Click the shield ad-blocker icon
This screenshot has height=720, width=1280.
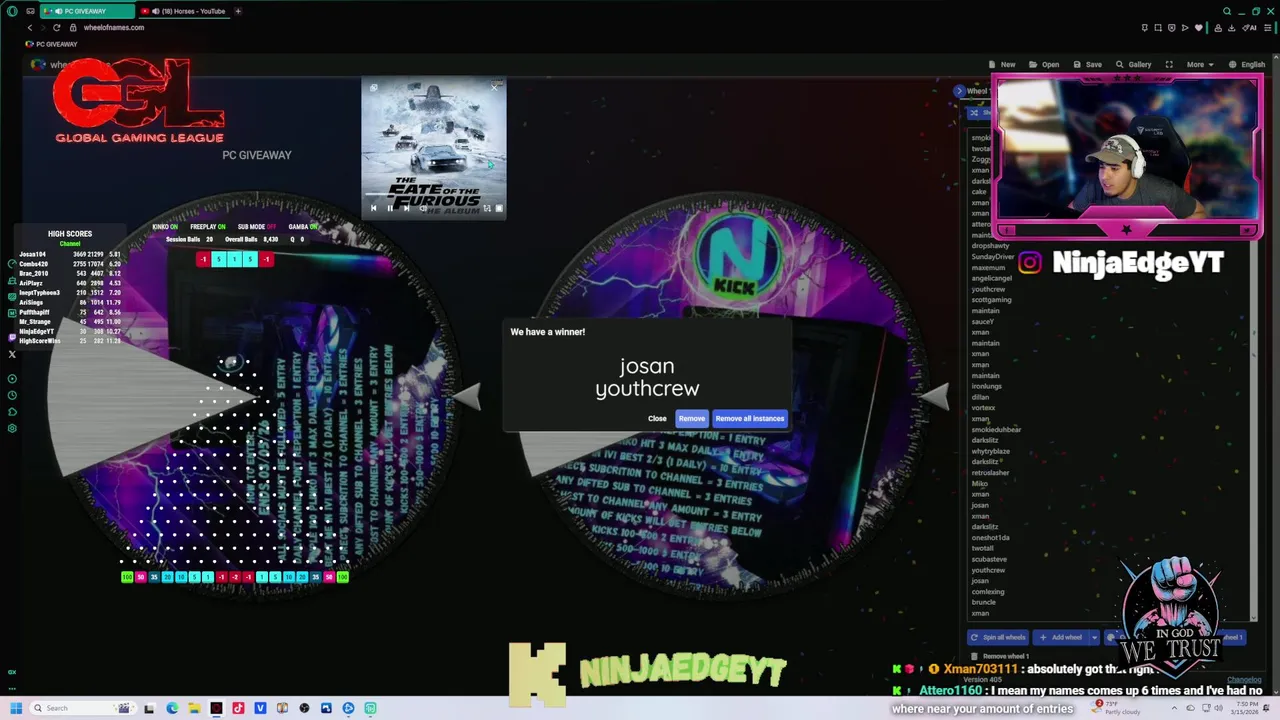point(1171,28)
